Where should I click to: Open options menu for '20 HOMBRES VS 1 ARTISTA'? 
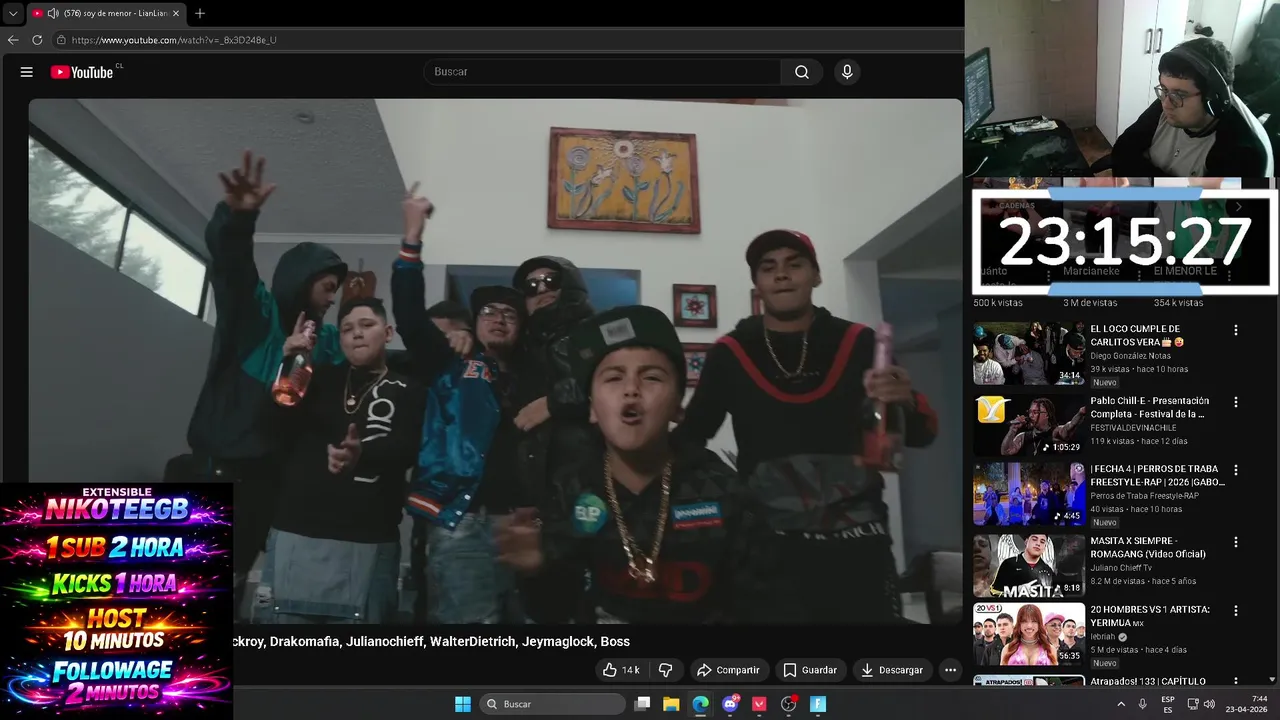pos(1236,610)
